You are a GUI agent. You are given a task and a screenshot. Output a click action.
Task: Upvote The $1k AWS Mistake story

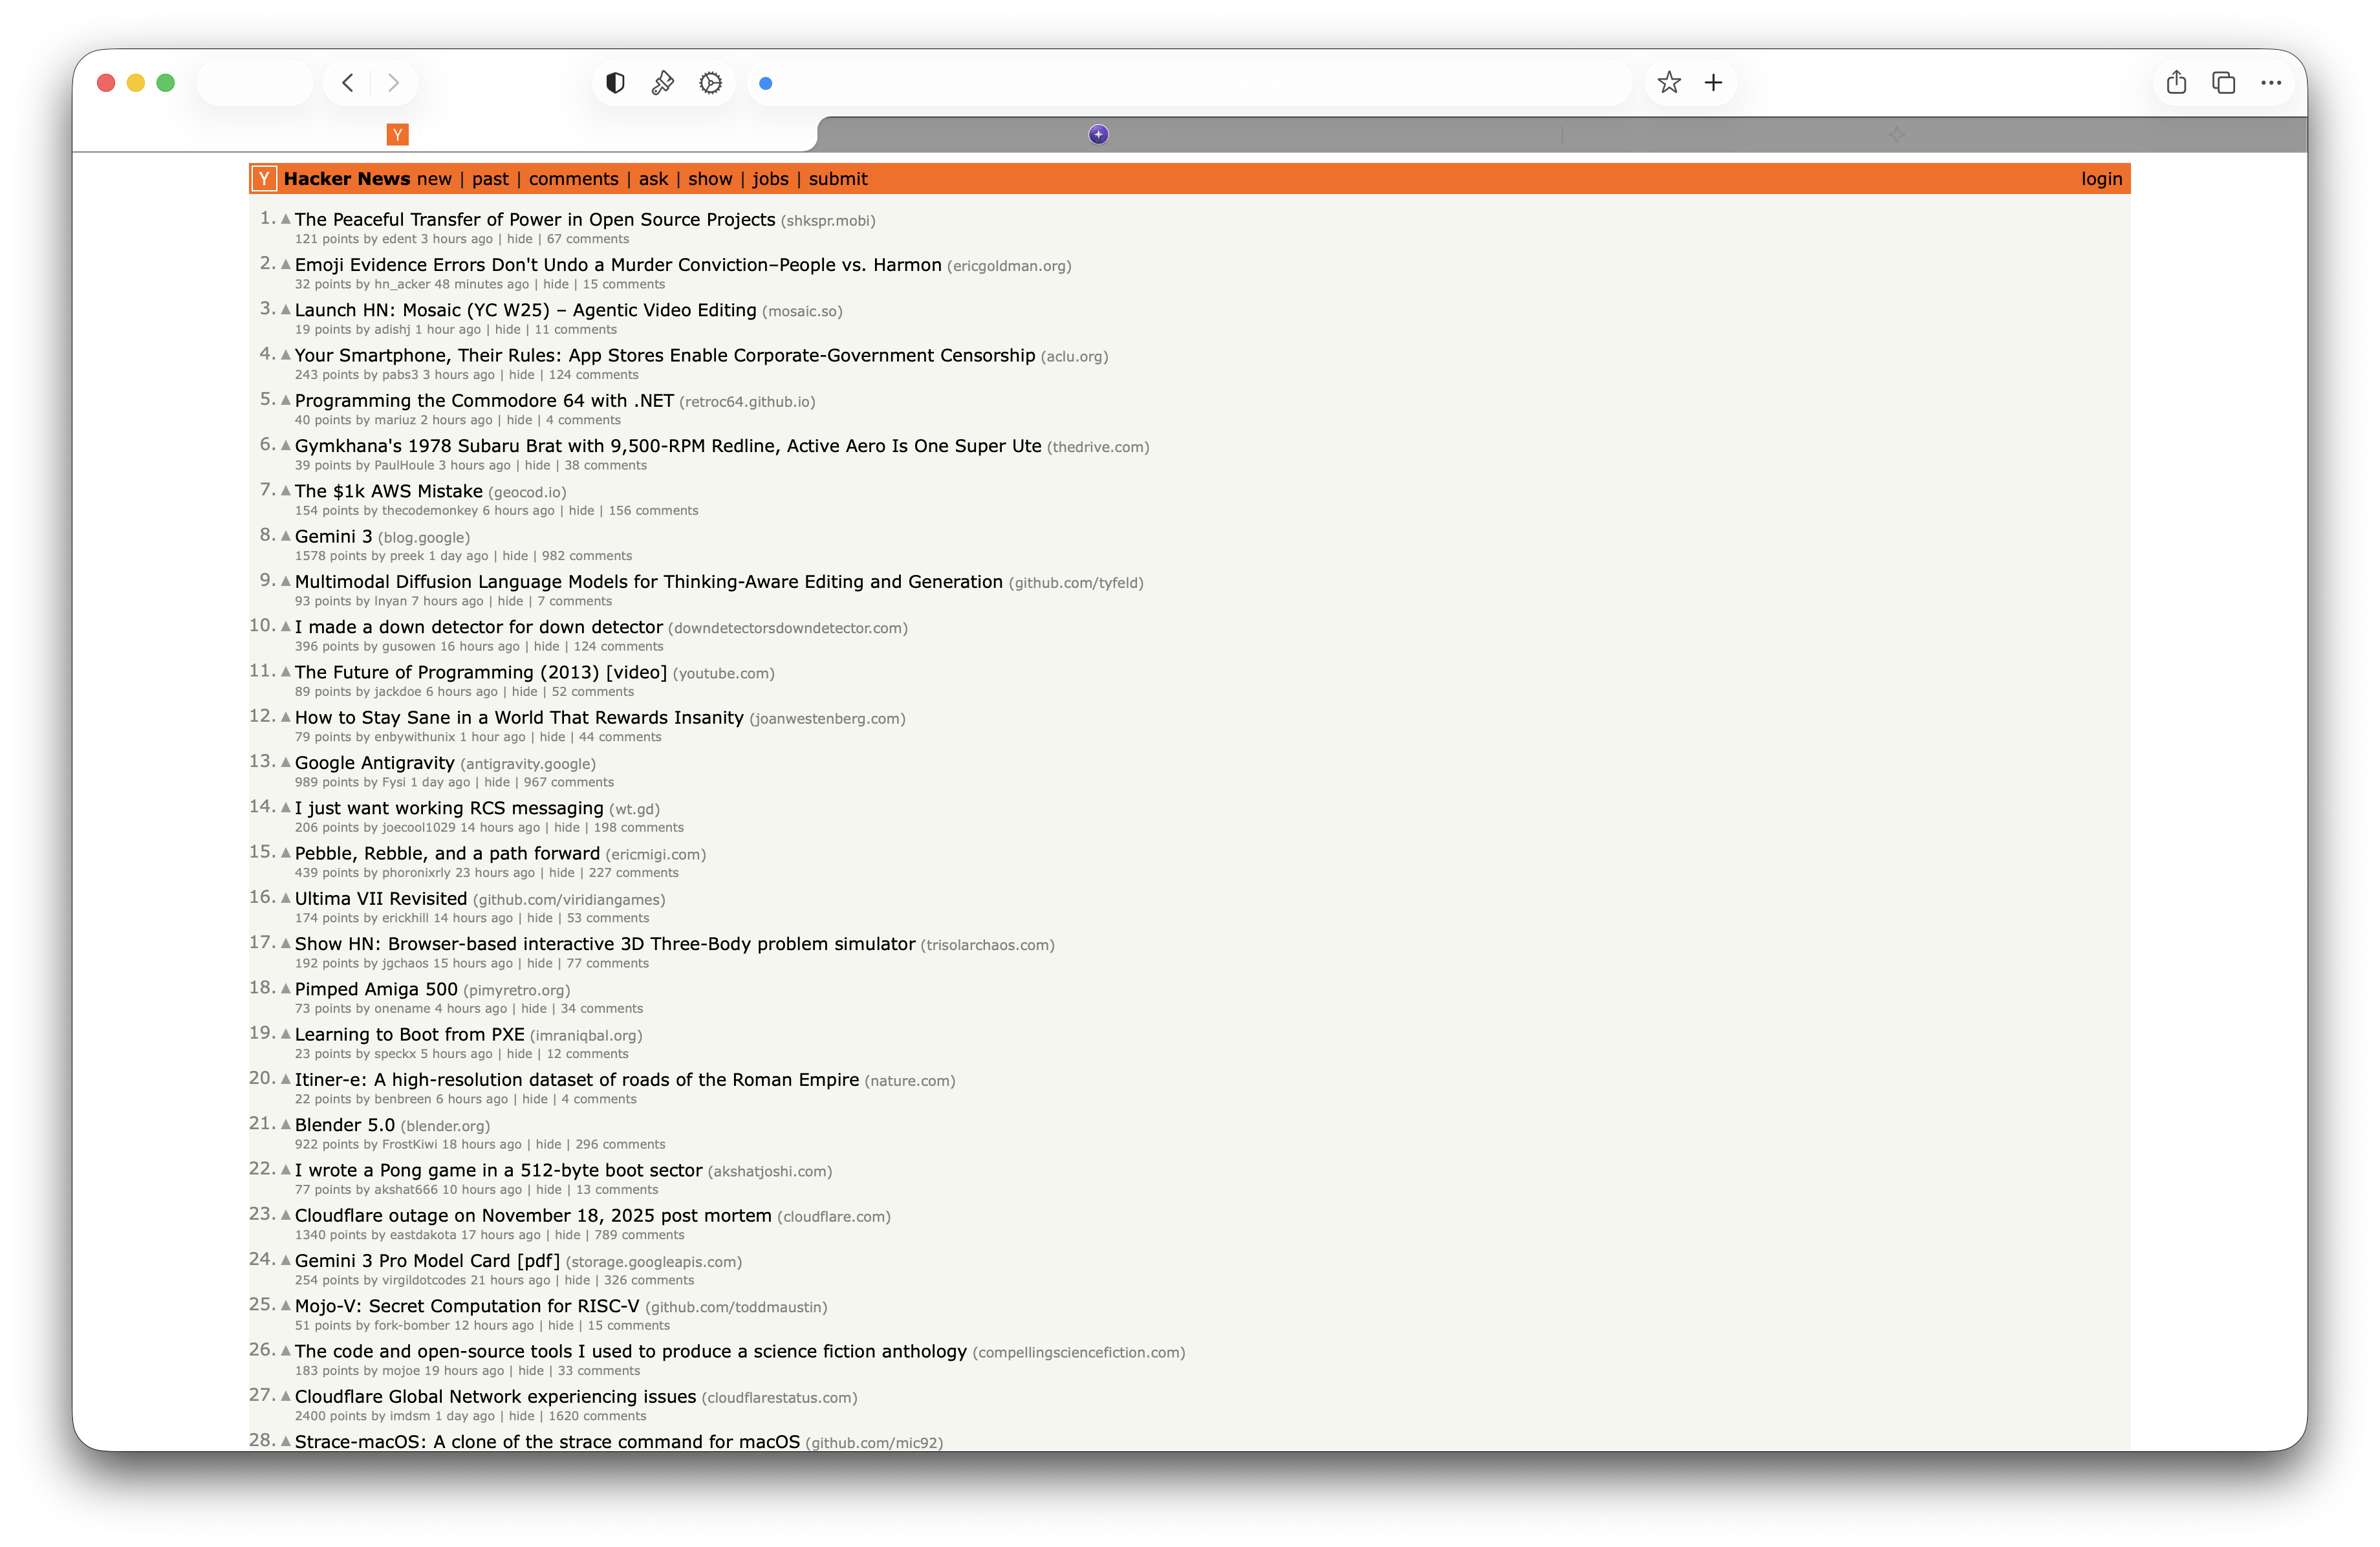pyautogui.click(x=286, y=491)
